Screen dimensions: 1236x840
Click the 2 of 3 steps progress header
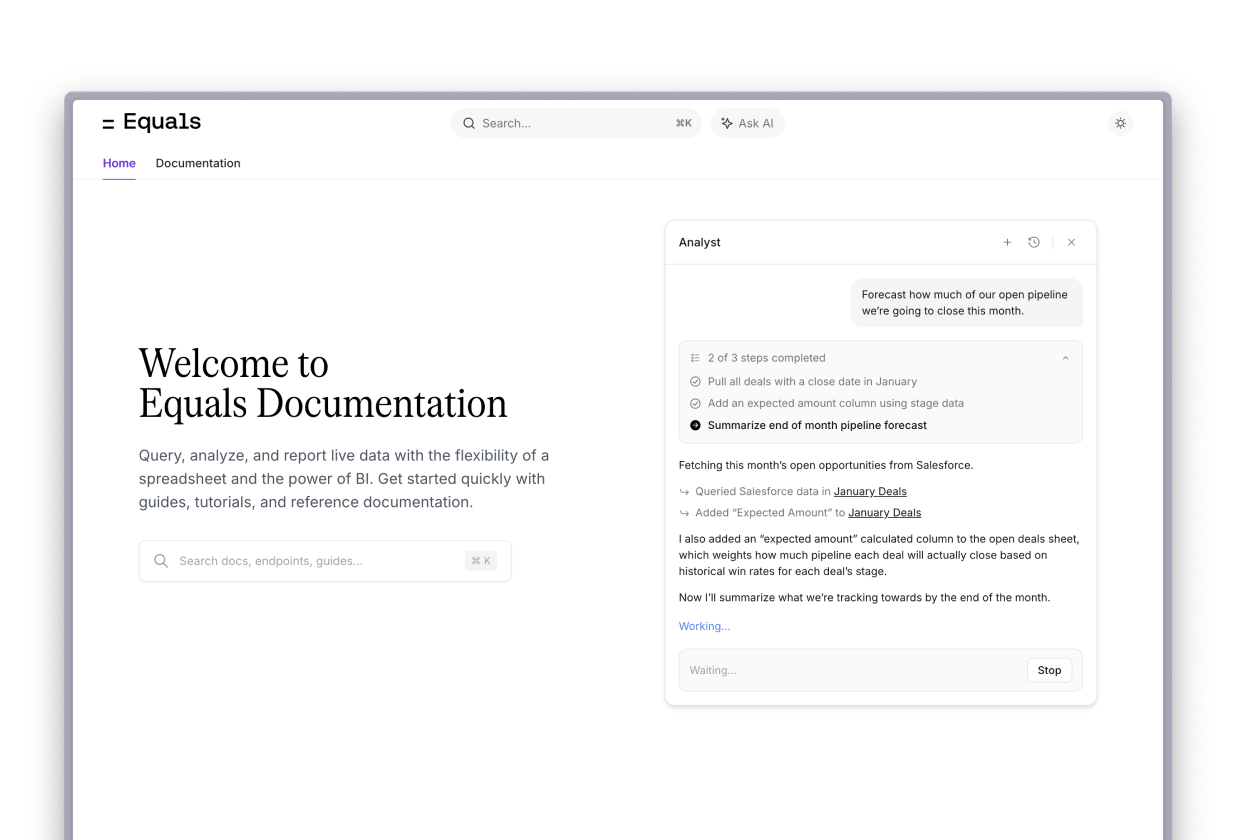766,357
